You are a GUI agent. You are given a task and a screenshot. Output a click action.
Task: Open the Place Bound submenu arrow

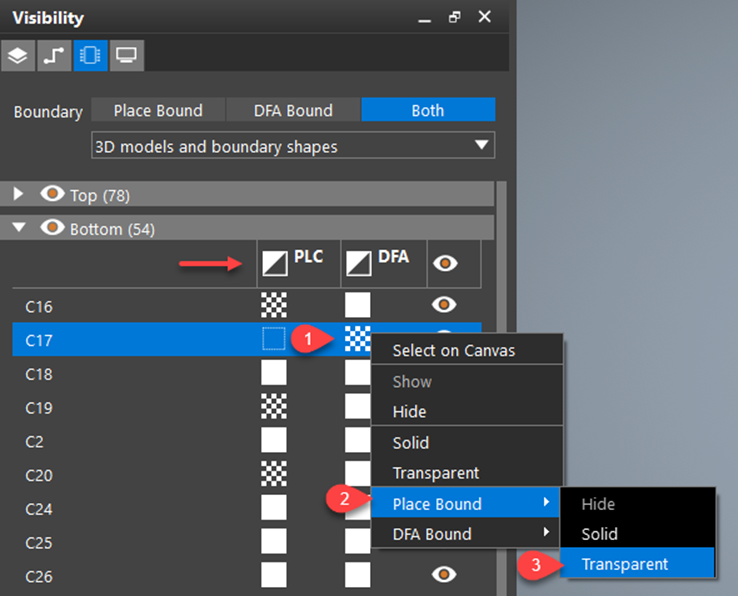[546, 502]
